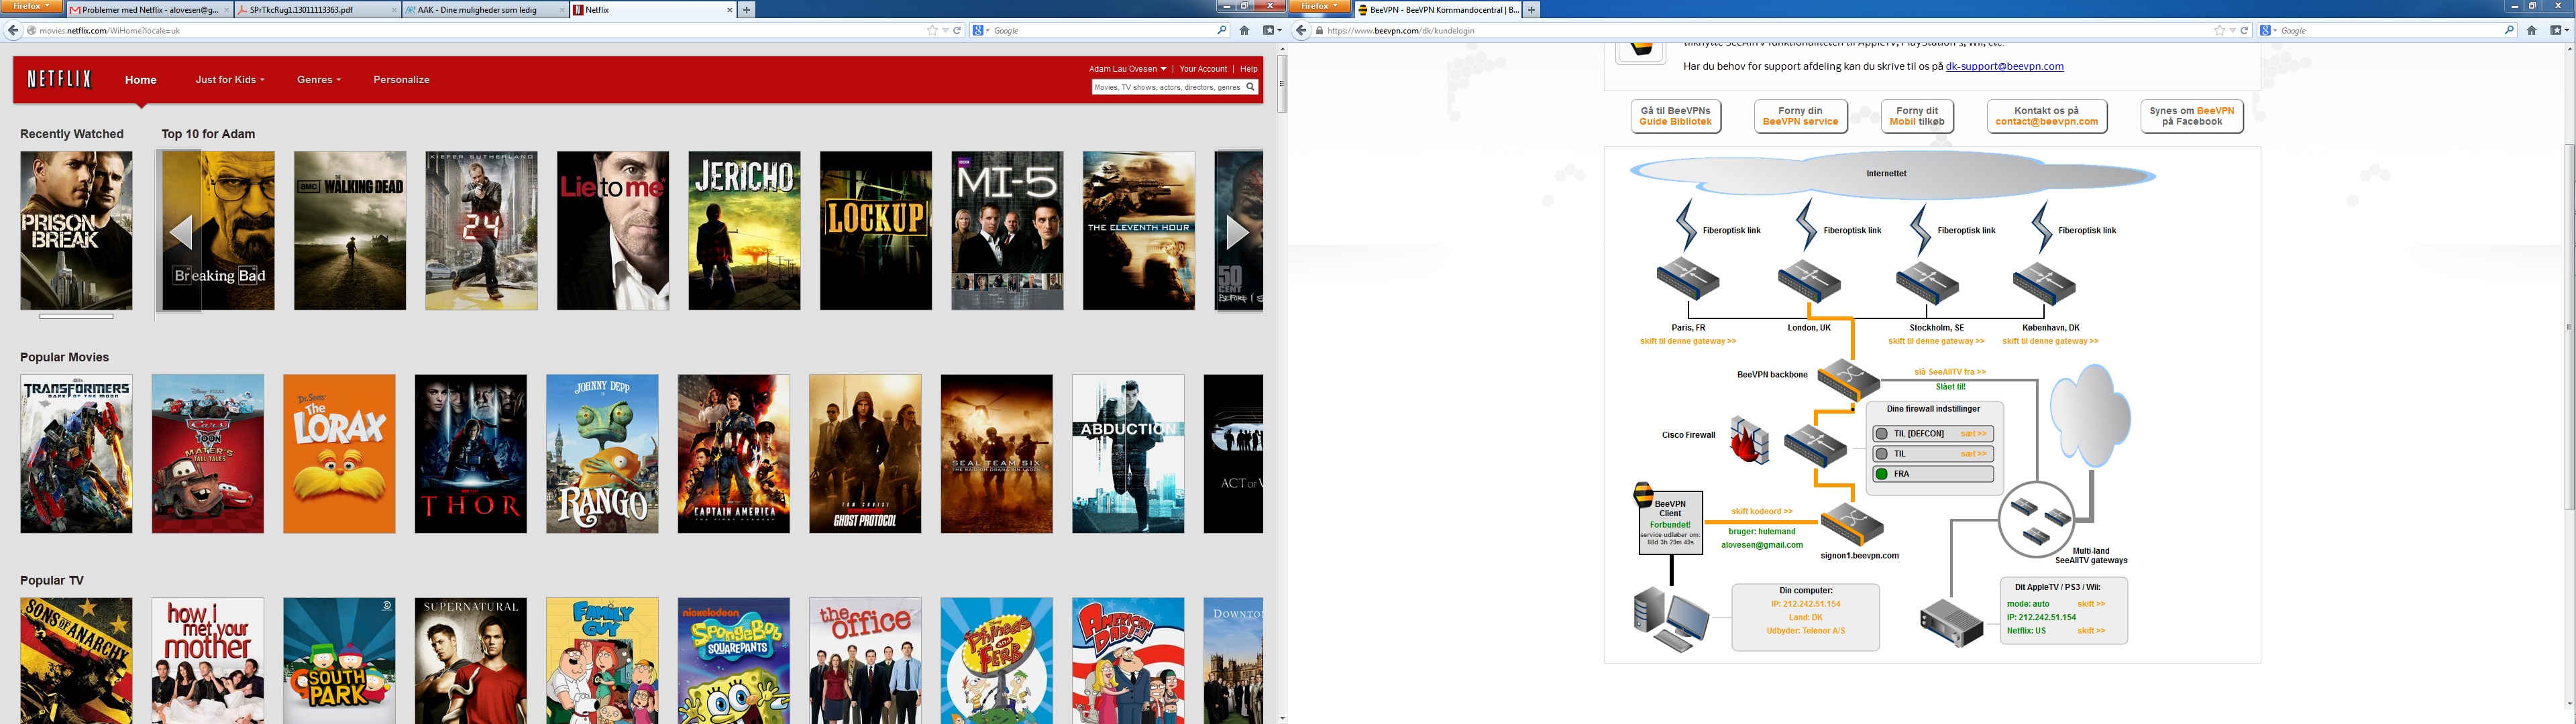This screenshot has width=2576, height=724.
Task: Click 'slå SeeAllTV fra' link
Action: click(1949, 372)
